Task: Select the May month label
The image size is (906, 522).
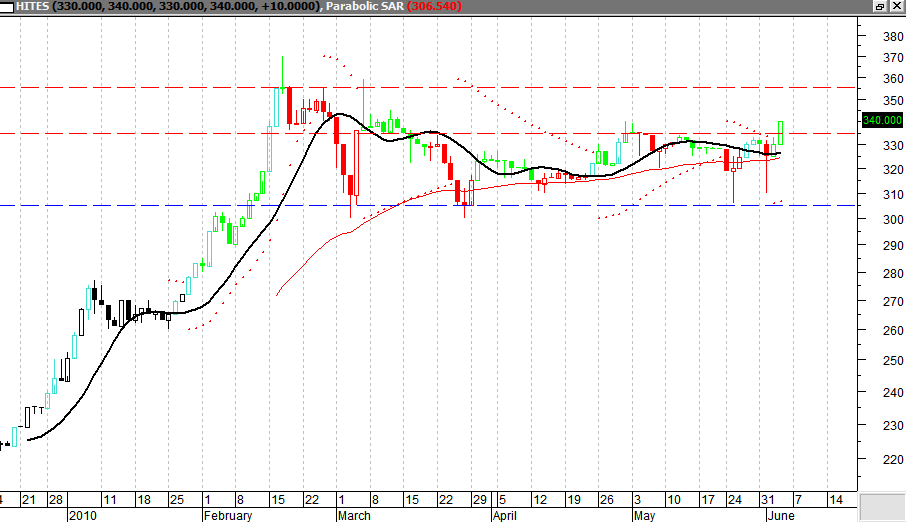Action: (x=645, y=515)
